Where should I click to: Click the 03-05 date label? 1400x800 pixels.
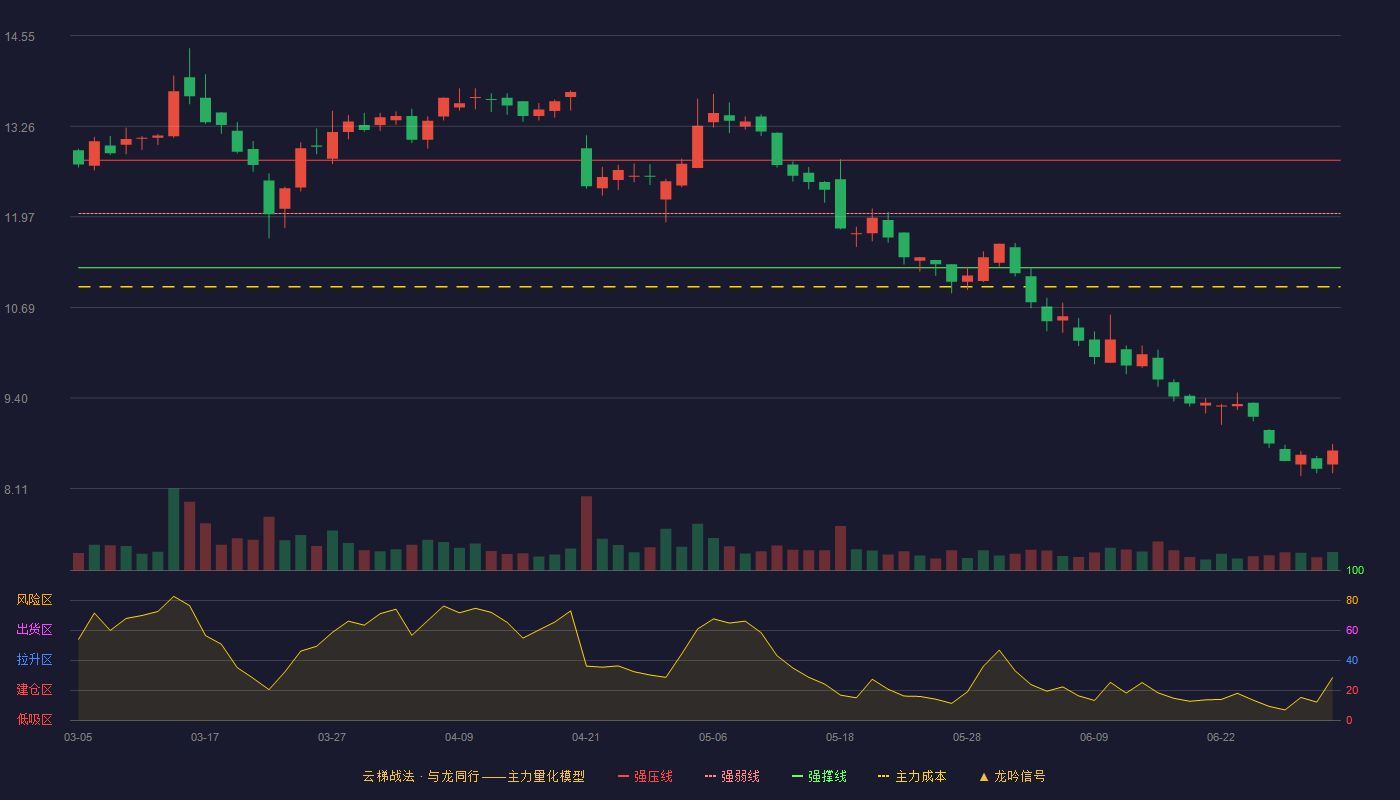click(x=78, y=737)
